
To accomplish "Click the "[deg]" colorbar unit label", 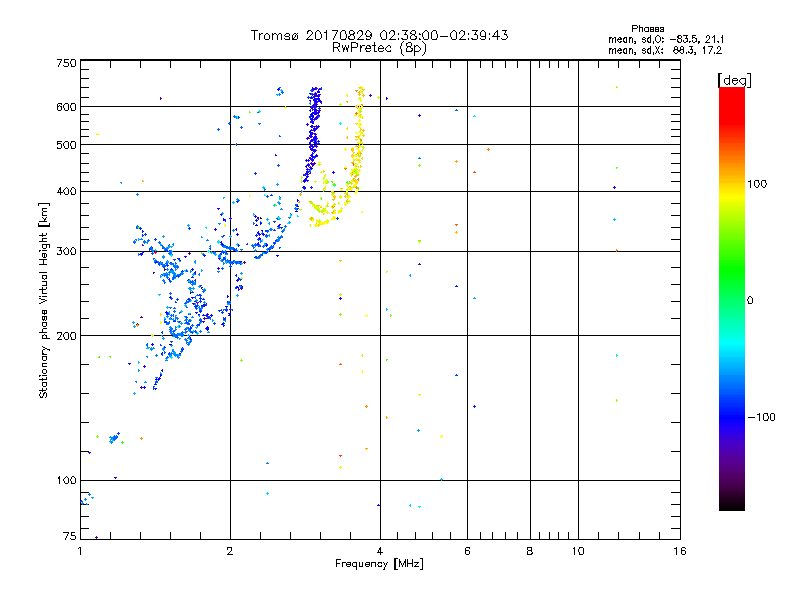I will point(734,80).
